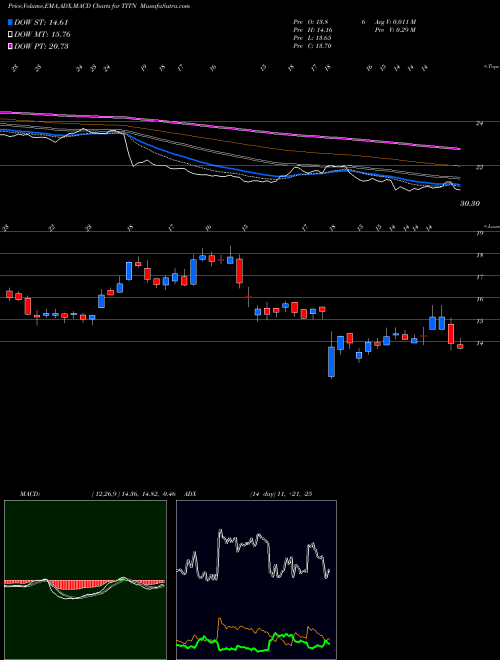Click the tall blue candle at the chart's lowest price
Screen dimensions: 500x660
click(x=332, y=361)
